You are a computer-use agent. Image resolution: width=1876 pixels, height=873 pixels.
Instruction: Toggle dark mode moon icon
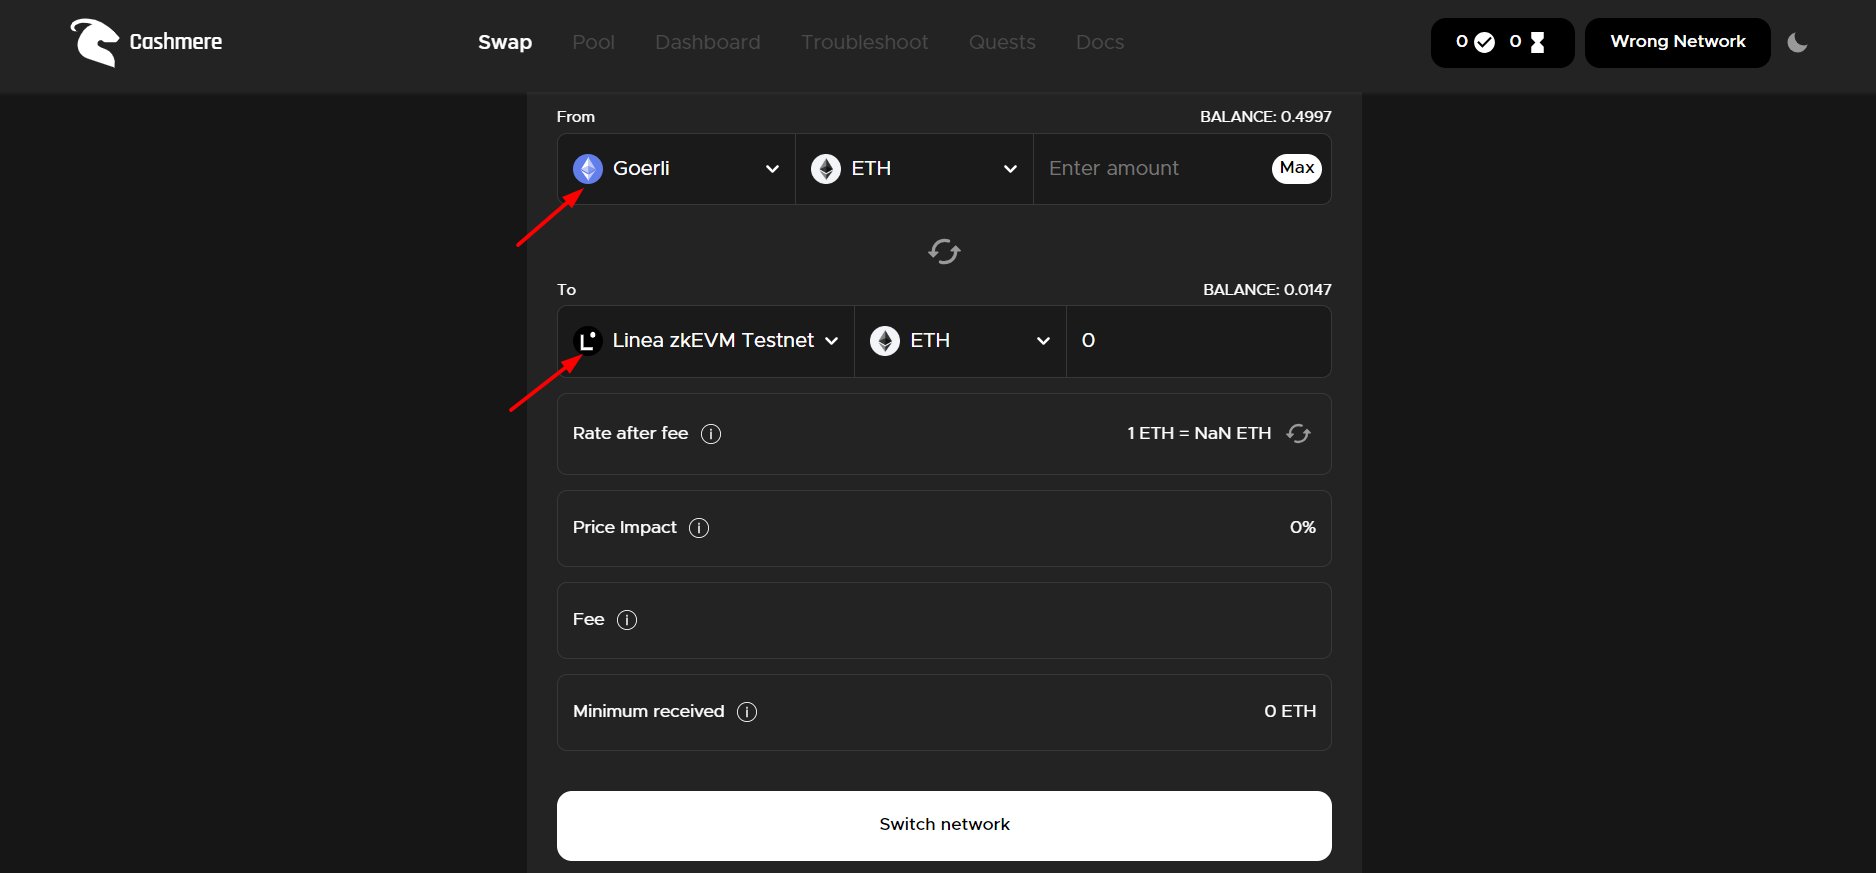tap(1797, 43)
